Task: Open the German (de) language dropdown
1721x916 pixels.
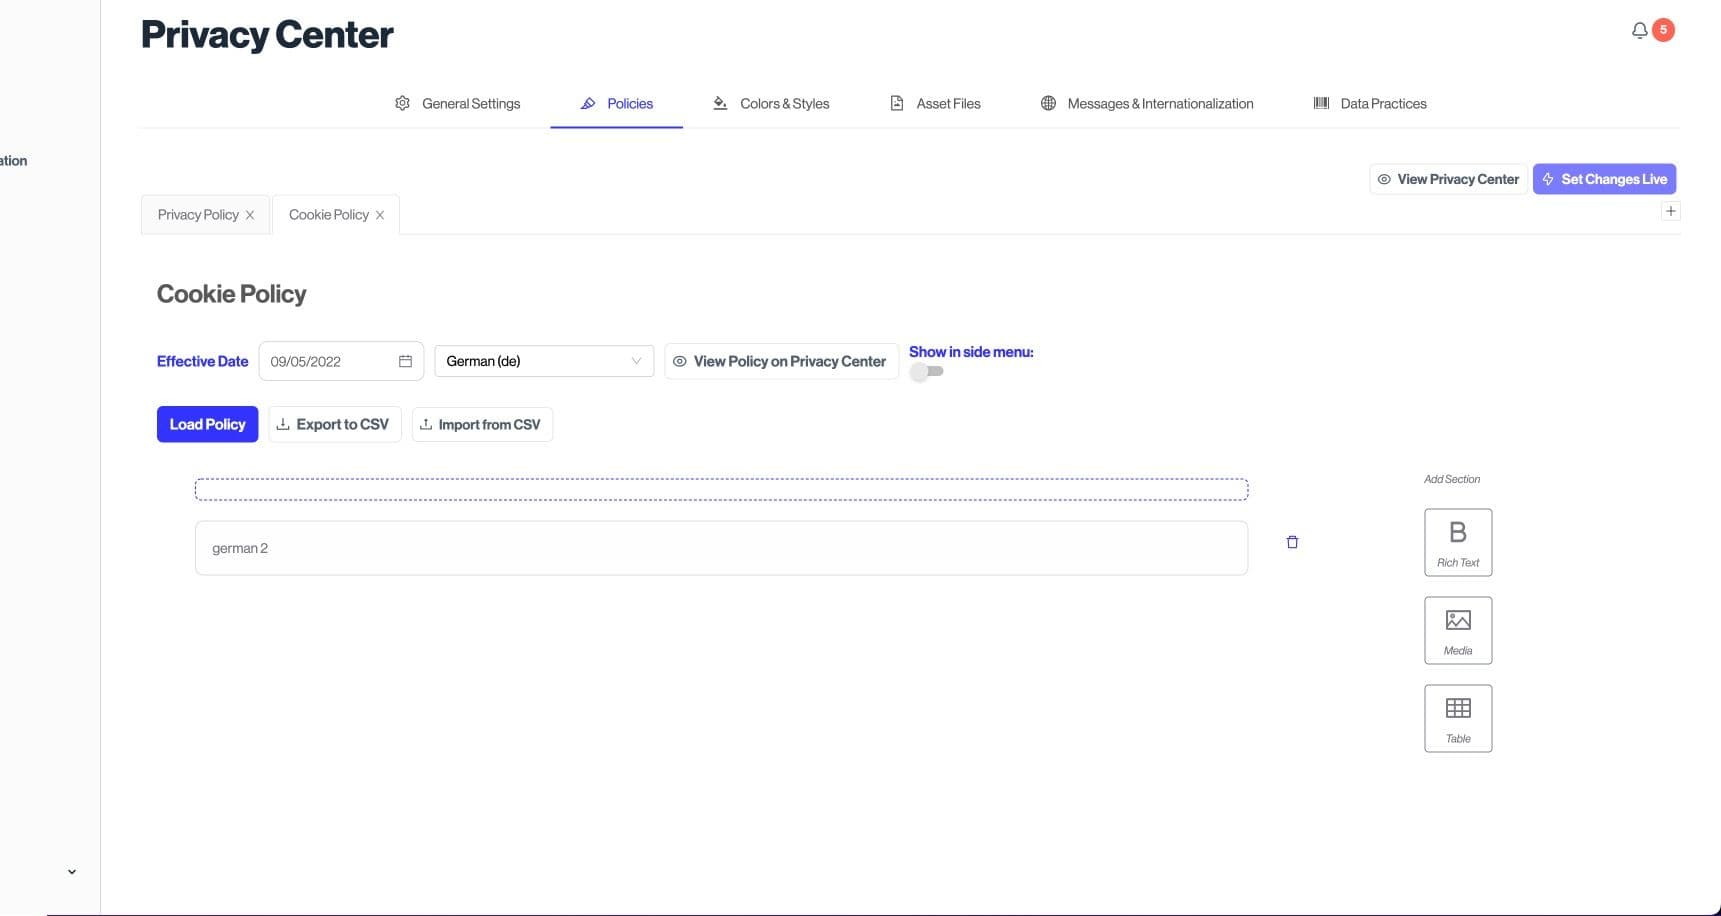Action: pos(543,361)
